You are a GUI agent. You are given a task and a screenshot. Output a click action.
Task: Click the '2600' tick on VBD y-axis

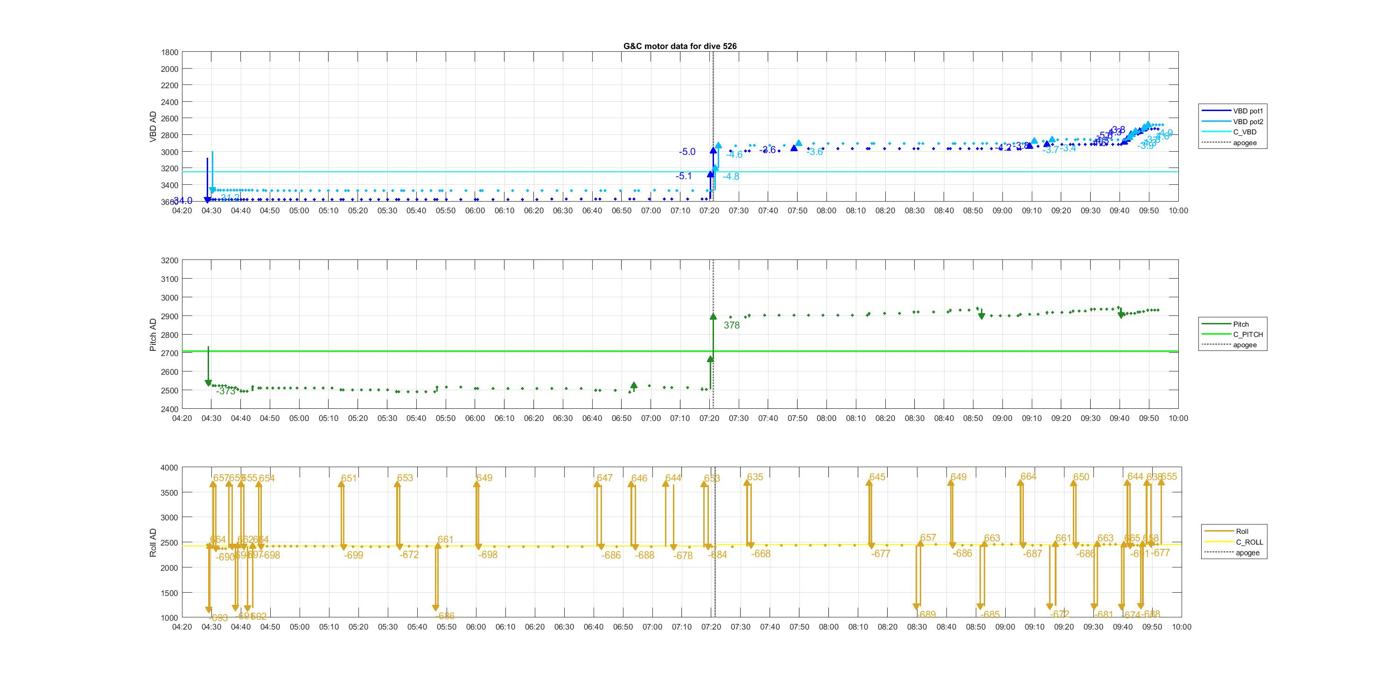170,119
